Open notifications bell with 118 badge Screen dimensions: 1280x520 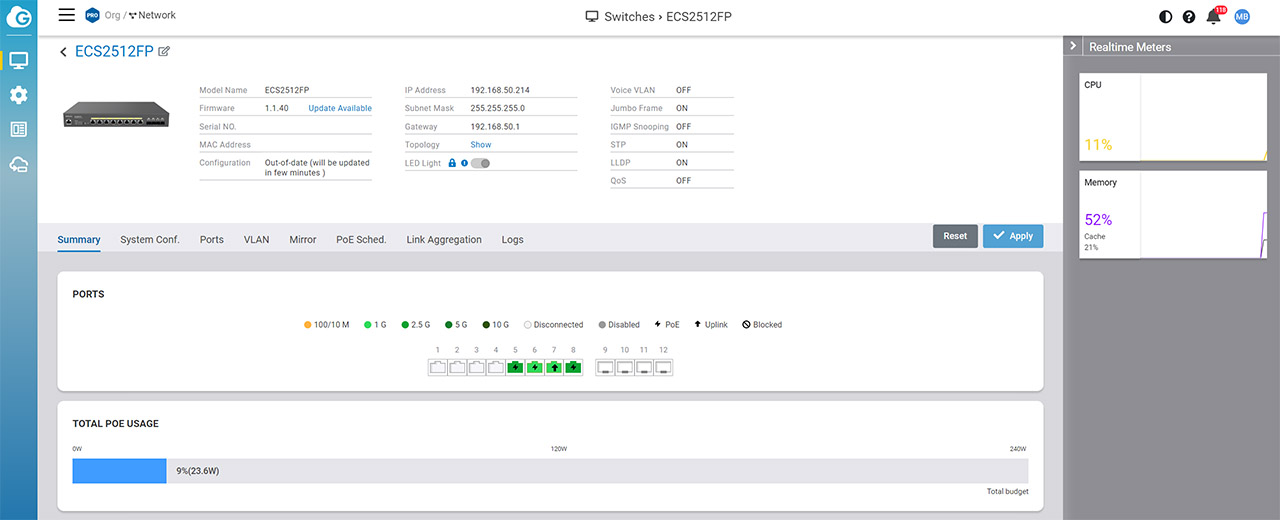(x=1215, y=16)
